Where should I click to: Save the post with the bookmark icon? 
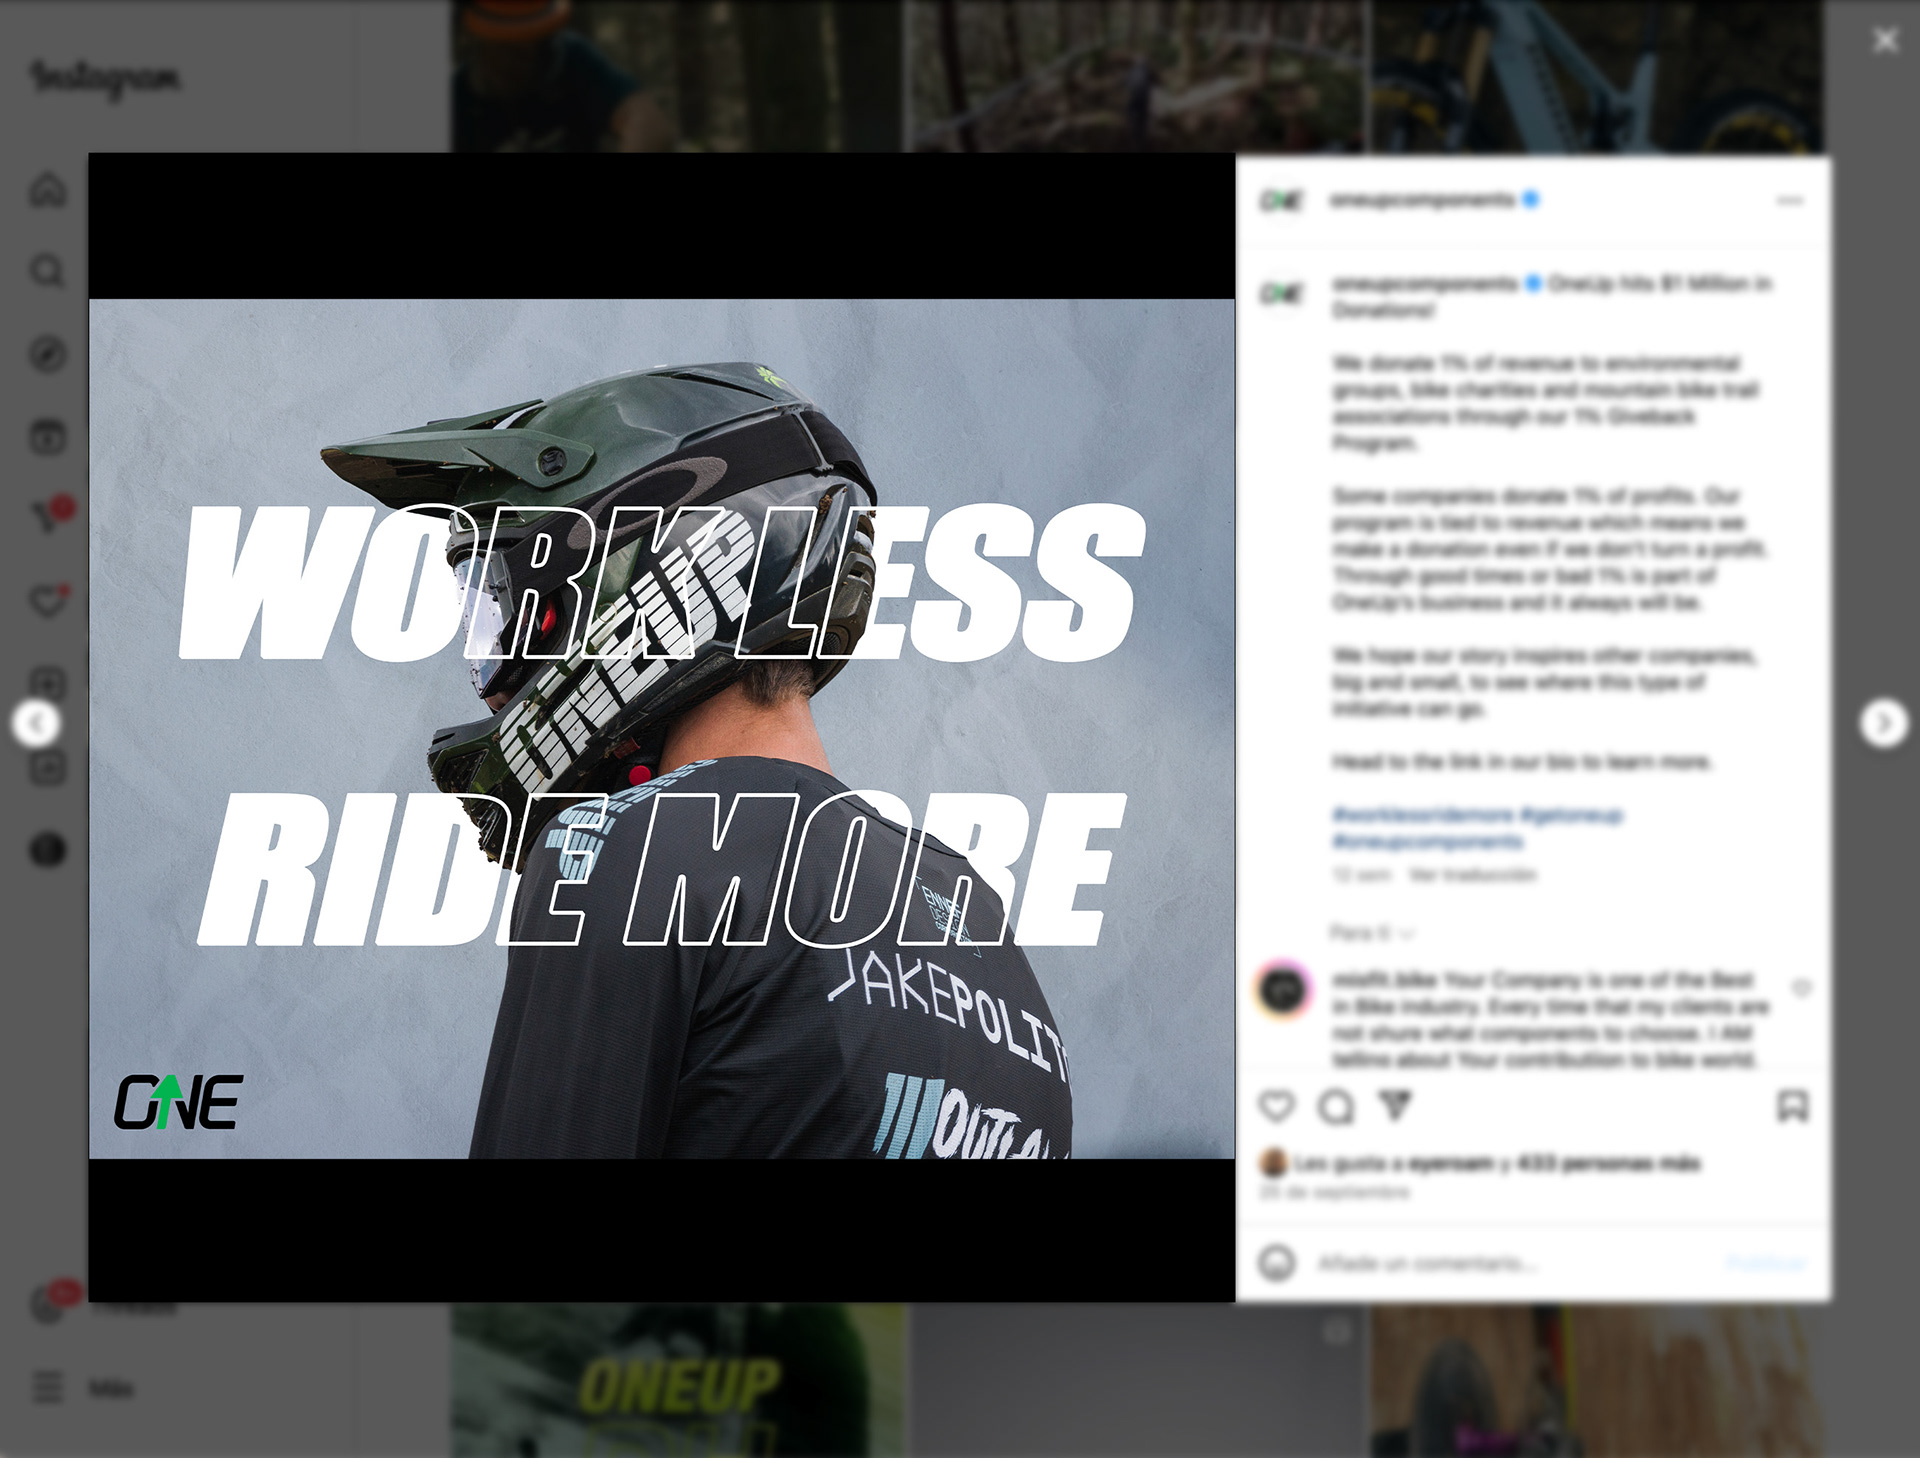click(x=1792, y=1106)
